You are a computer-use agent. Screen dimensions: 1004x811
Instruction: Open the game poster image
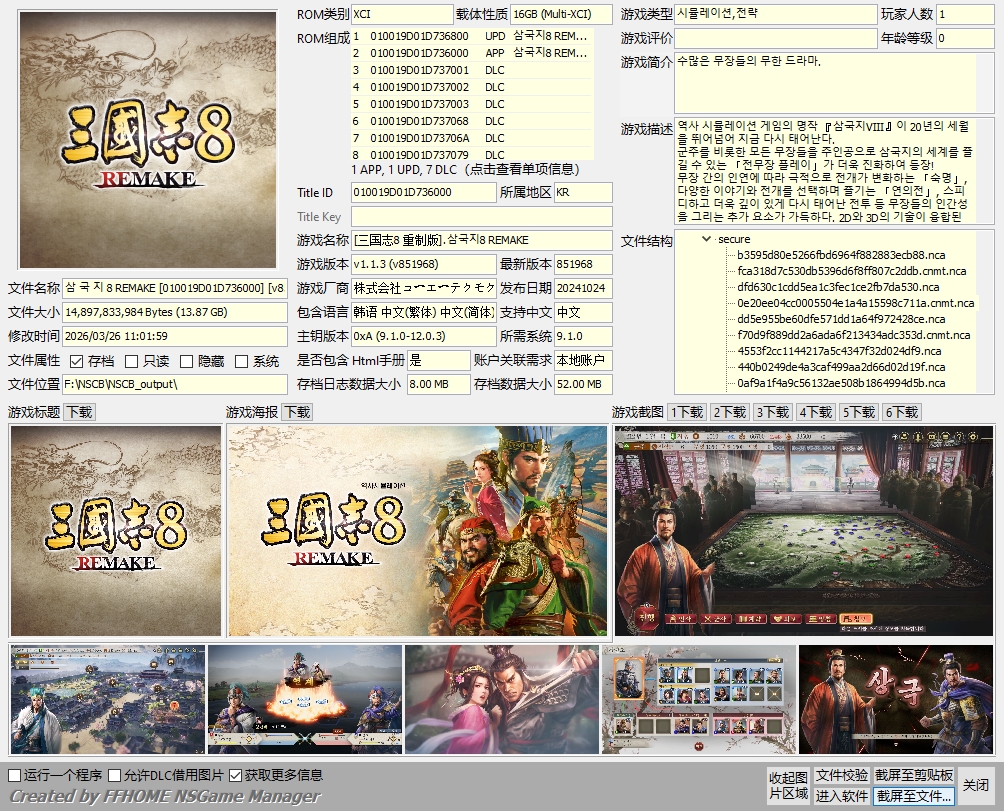(x=417, y=531)
